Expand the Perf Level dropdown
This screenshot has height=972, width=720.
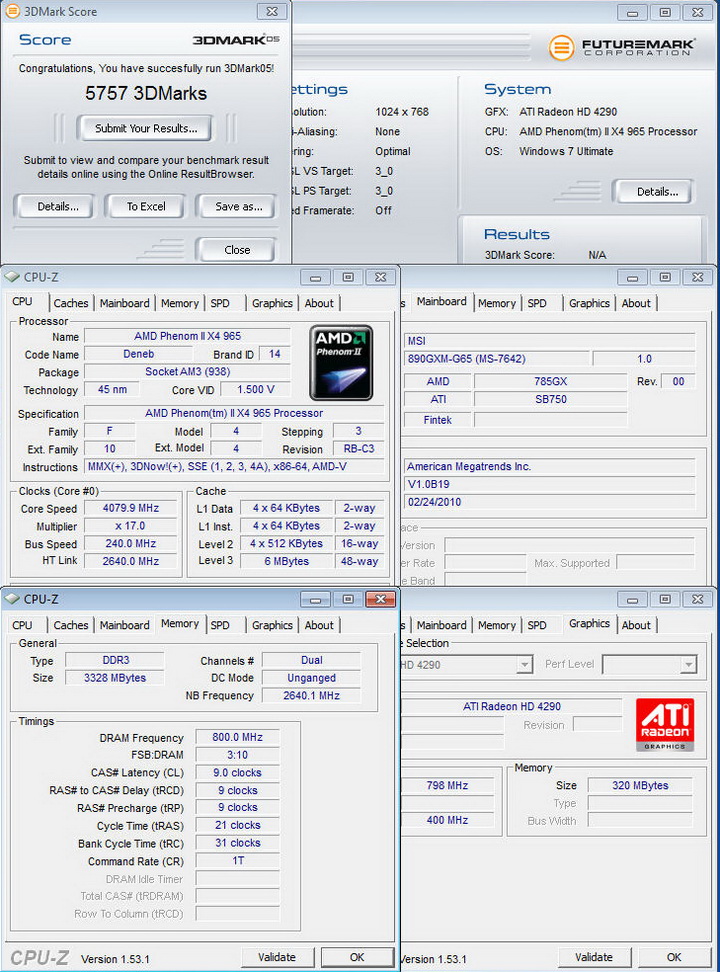pyautogui.click(x=688, y=665)
